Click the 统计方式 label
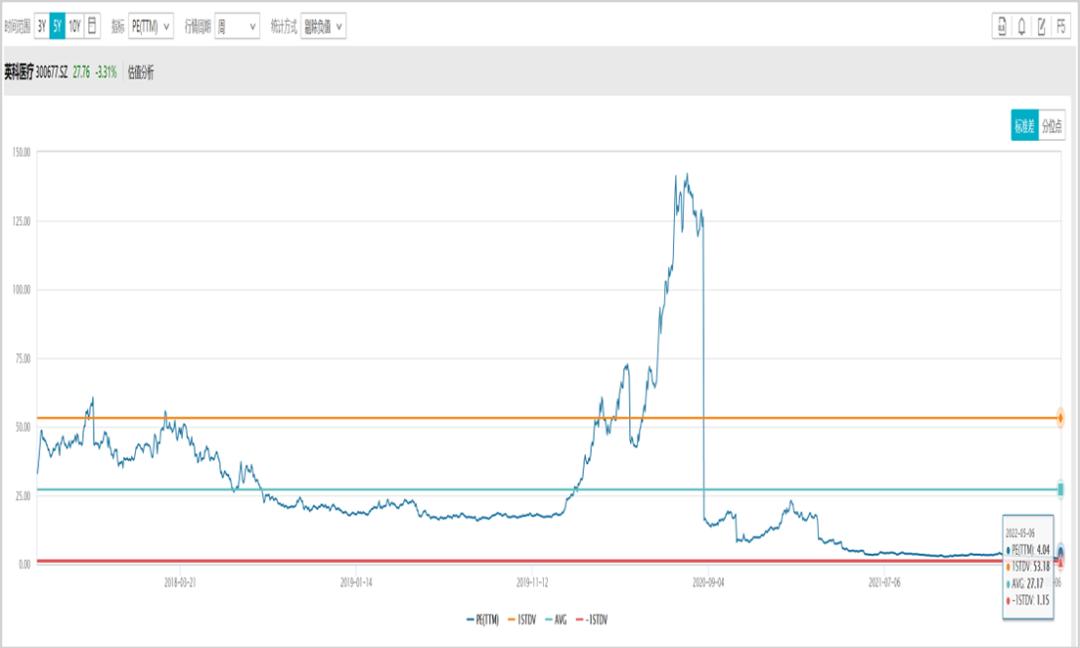The image size is (1080, 648). coord(284,26)
